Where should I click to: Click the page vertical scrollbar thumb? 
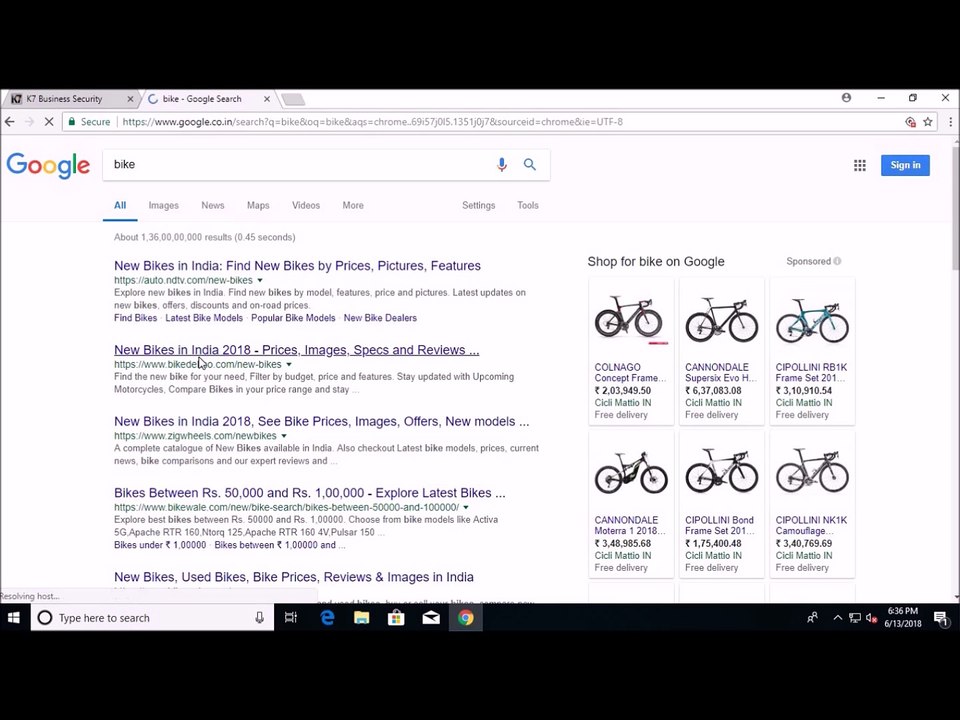pos(955,208)
